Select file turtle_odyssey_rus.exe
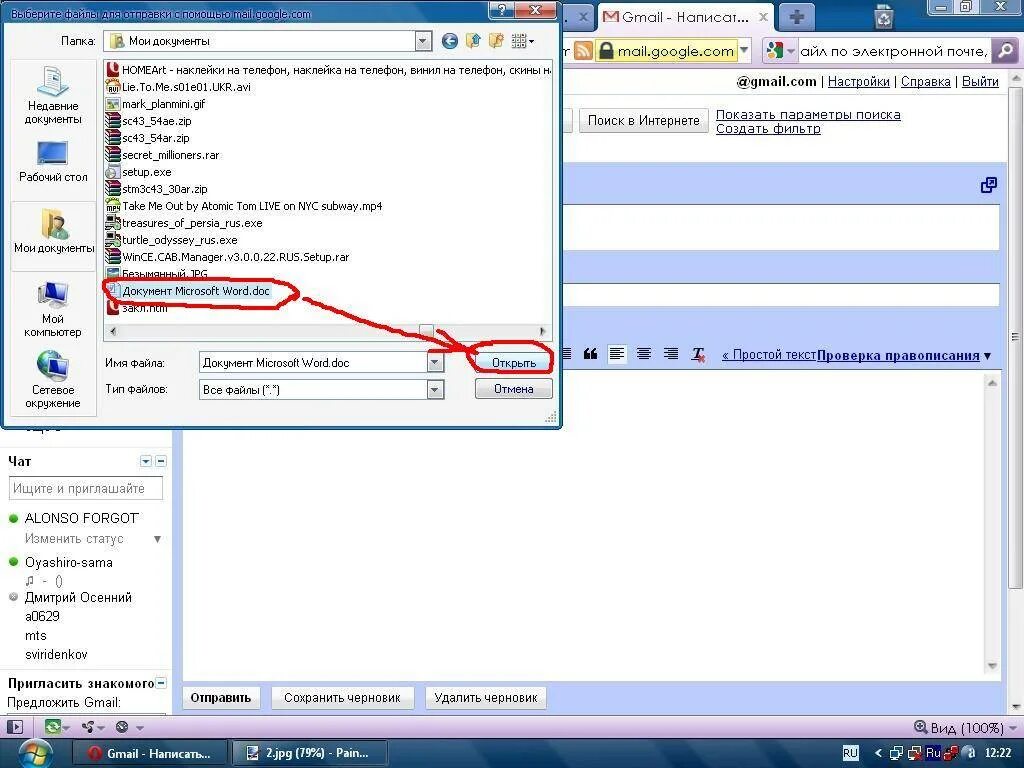This screenshot has width=1024, height=768. pyautogui.click(x=172, y=240)
